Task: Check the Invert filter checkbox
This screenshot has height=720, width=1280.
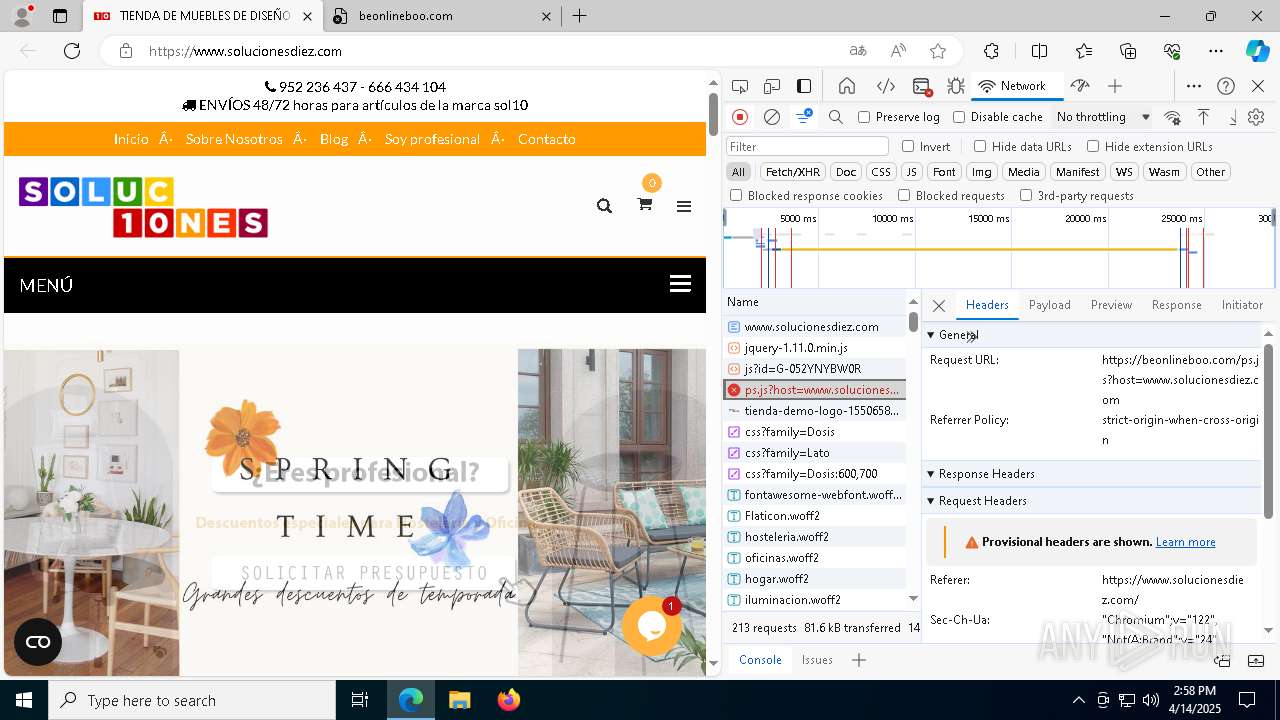Action: click(x=908, y=146)
